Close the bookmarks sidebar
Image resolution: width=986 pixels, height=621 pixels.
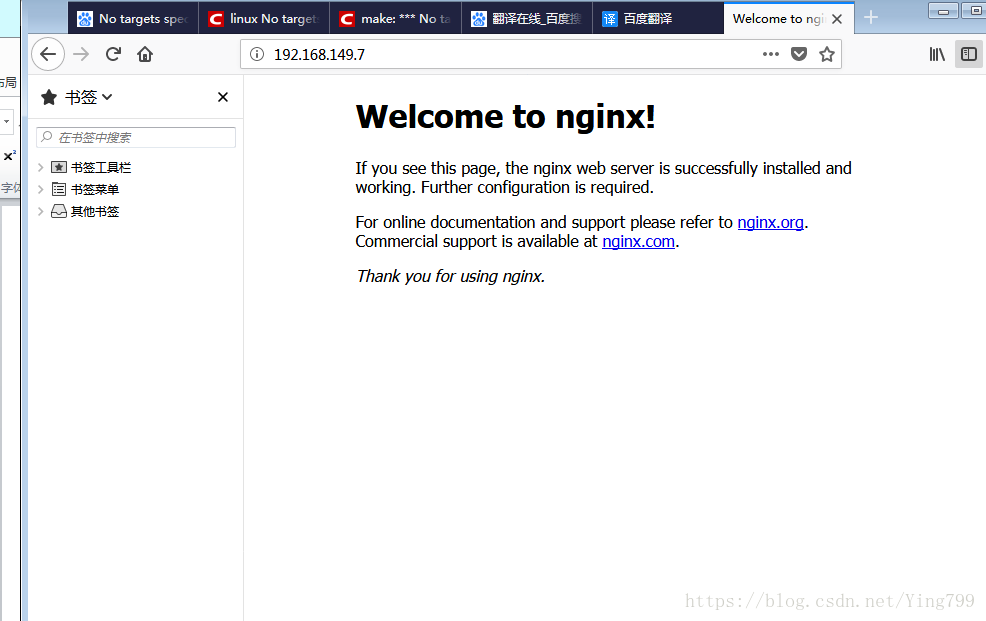[223, 97]
